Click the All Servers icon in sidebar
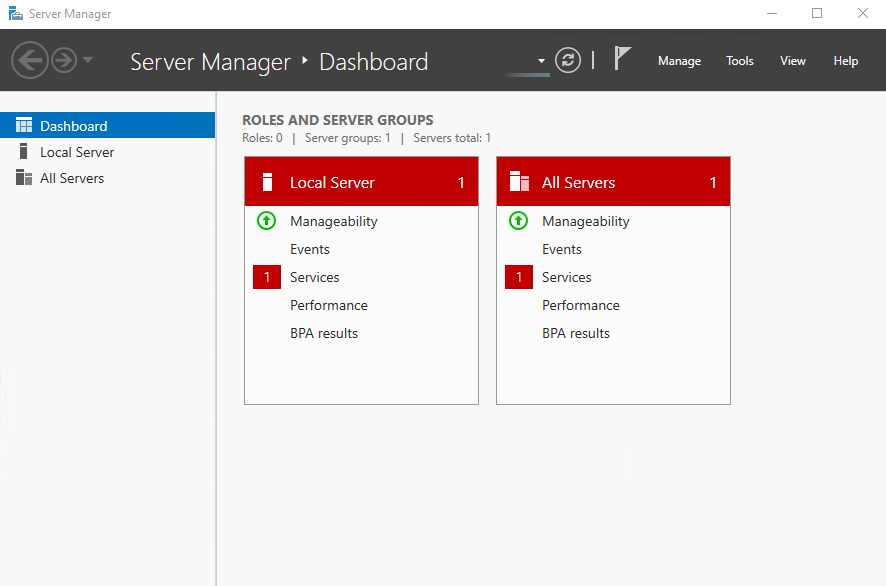 coord(24,177)
